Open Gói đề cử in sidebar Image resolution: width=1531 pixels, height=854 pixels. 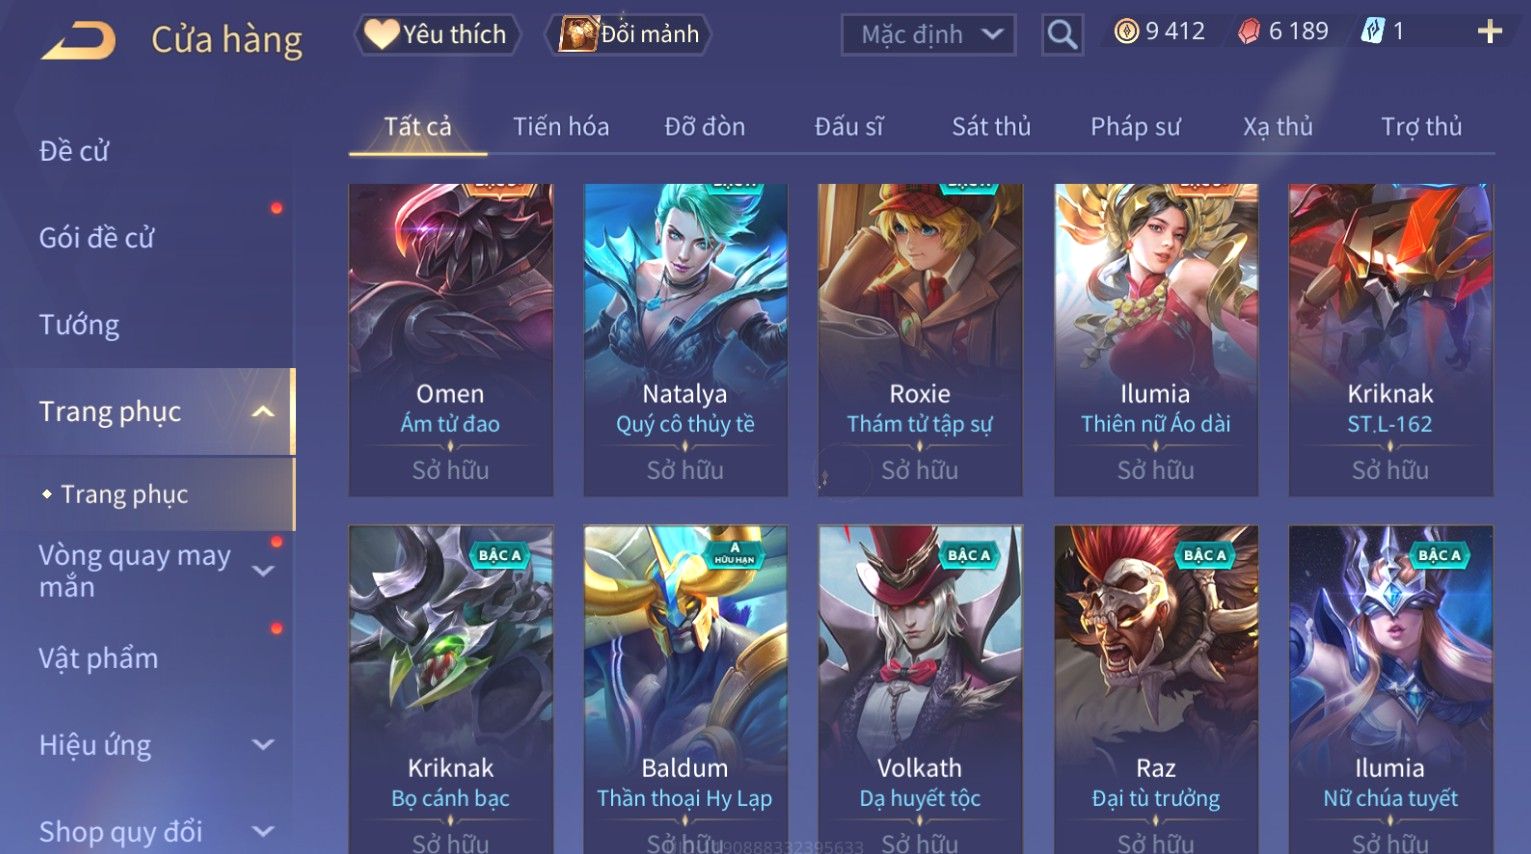[x=97, y=238]
